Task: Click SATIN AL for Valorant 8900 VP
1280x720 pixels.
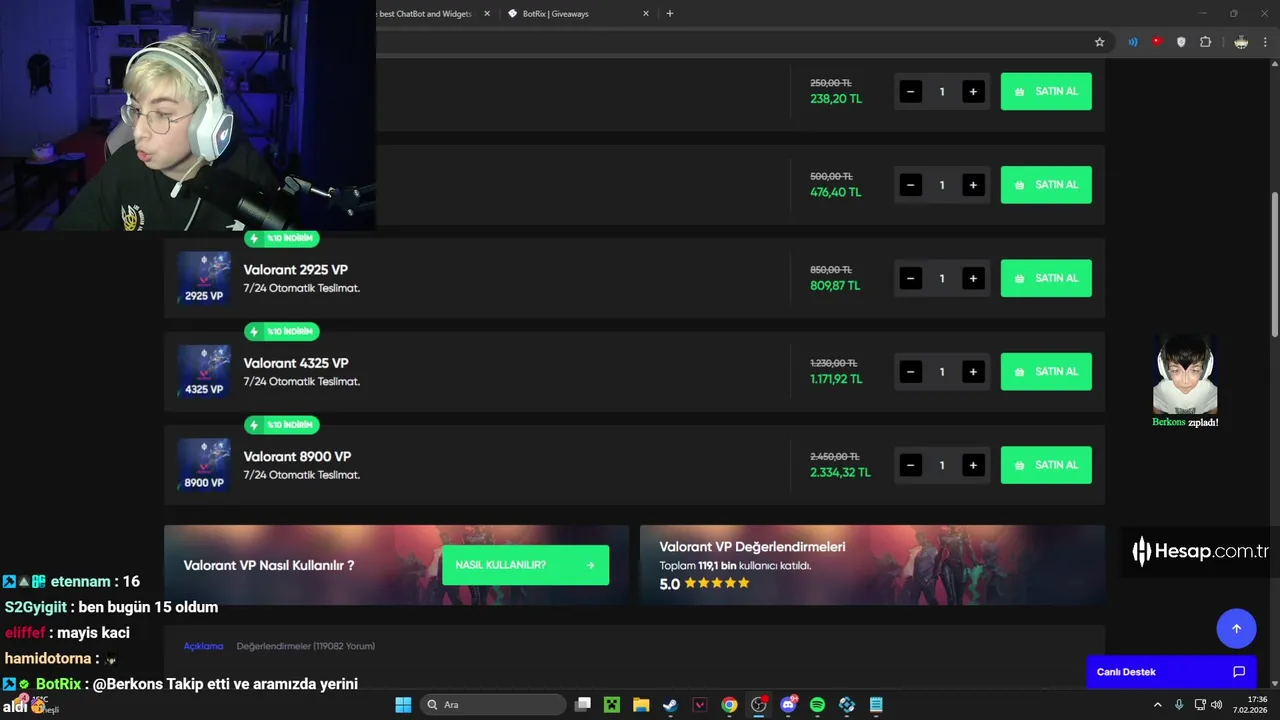Action: [x=1046, y=465]
